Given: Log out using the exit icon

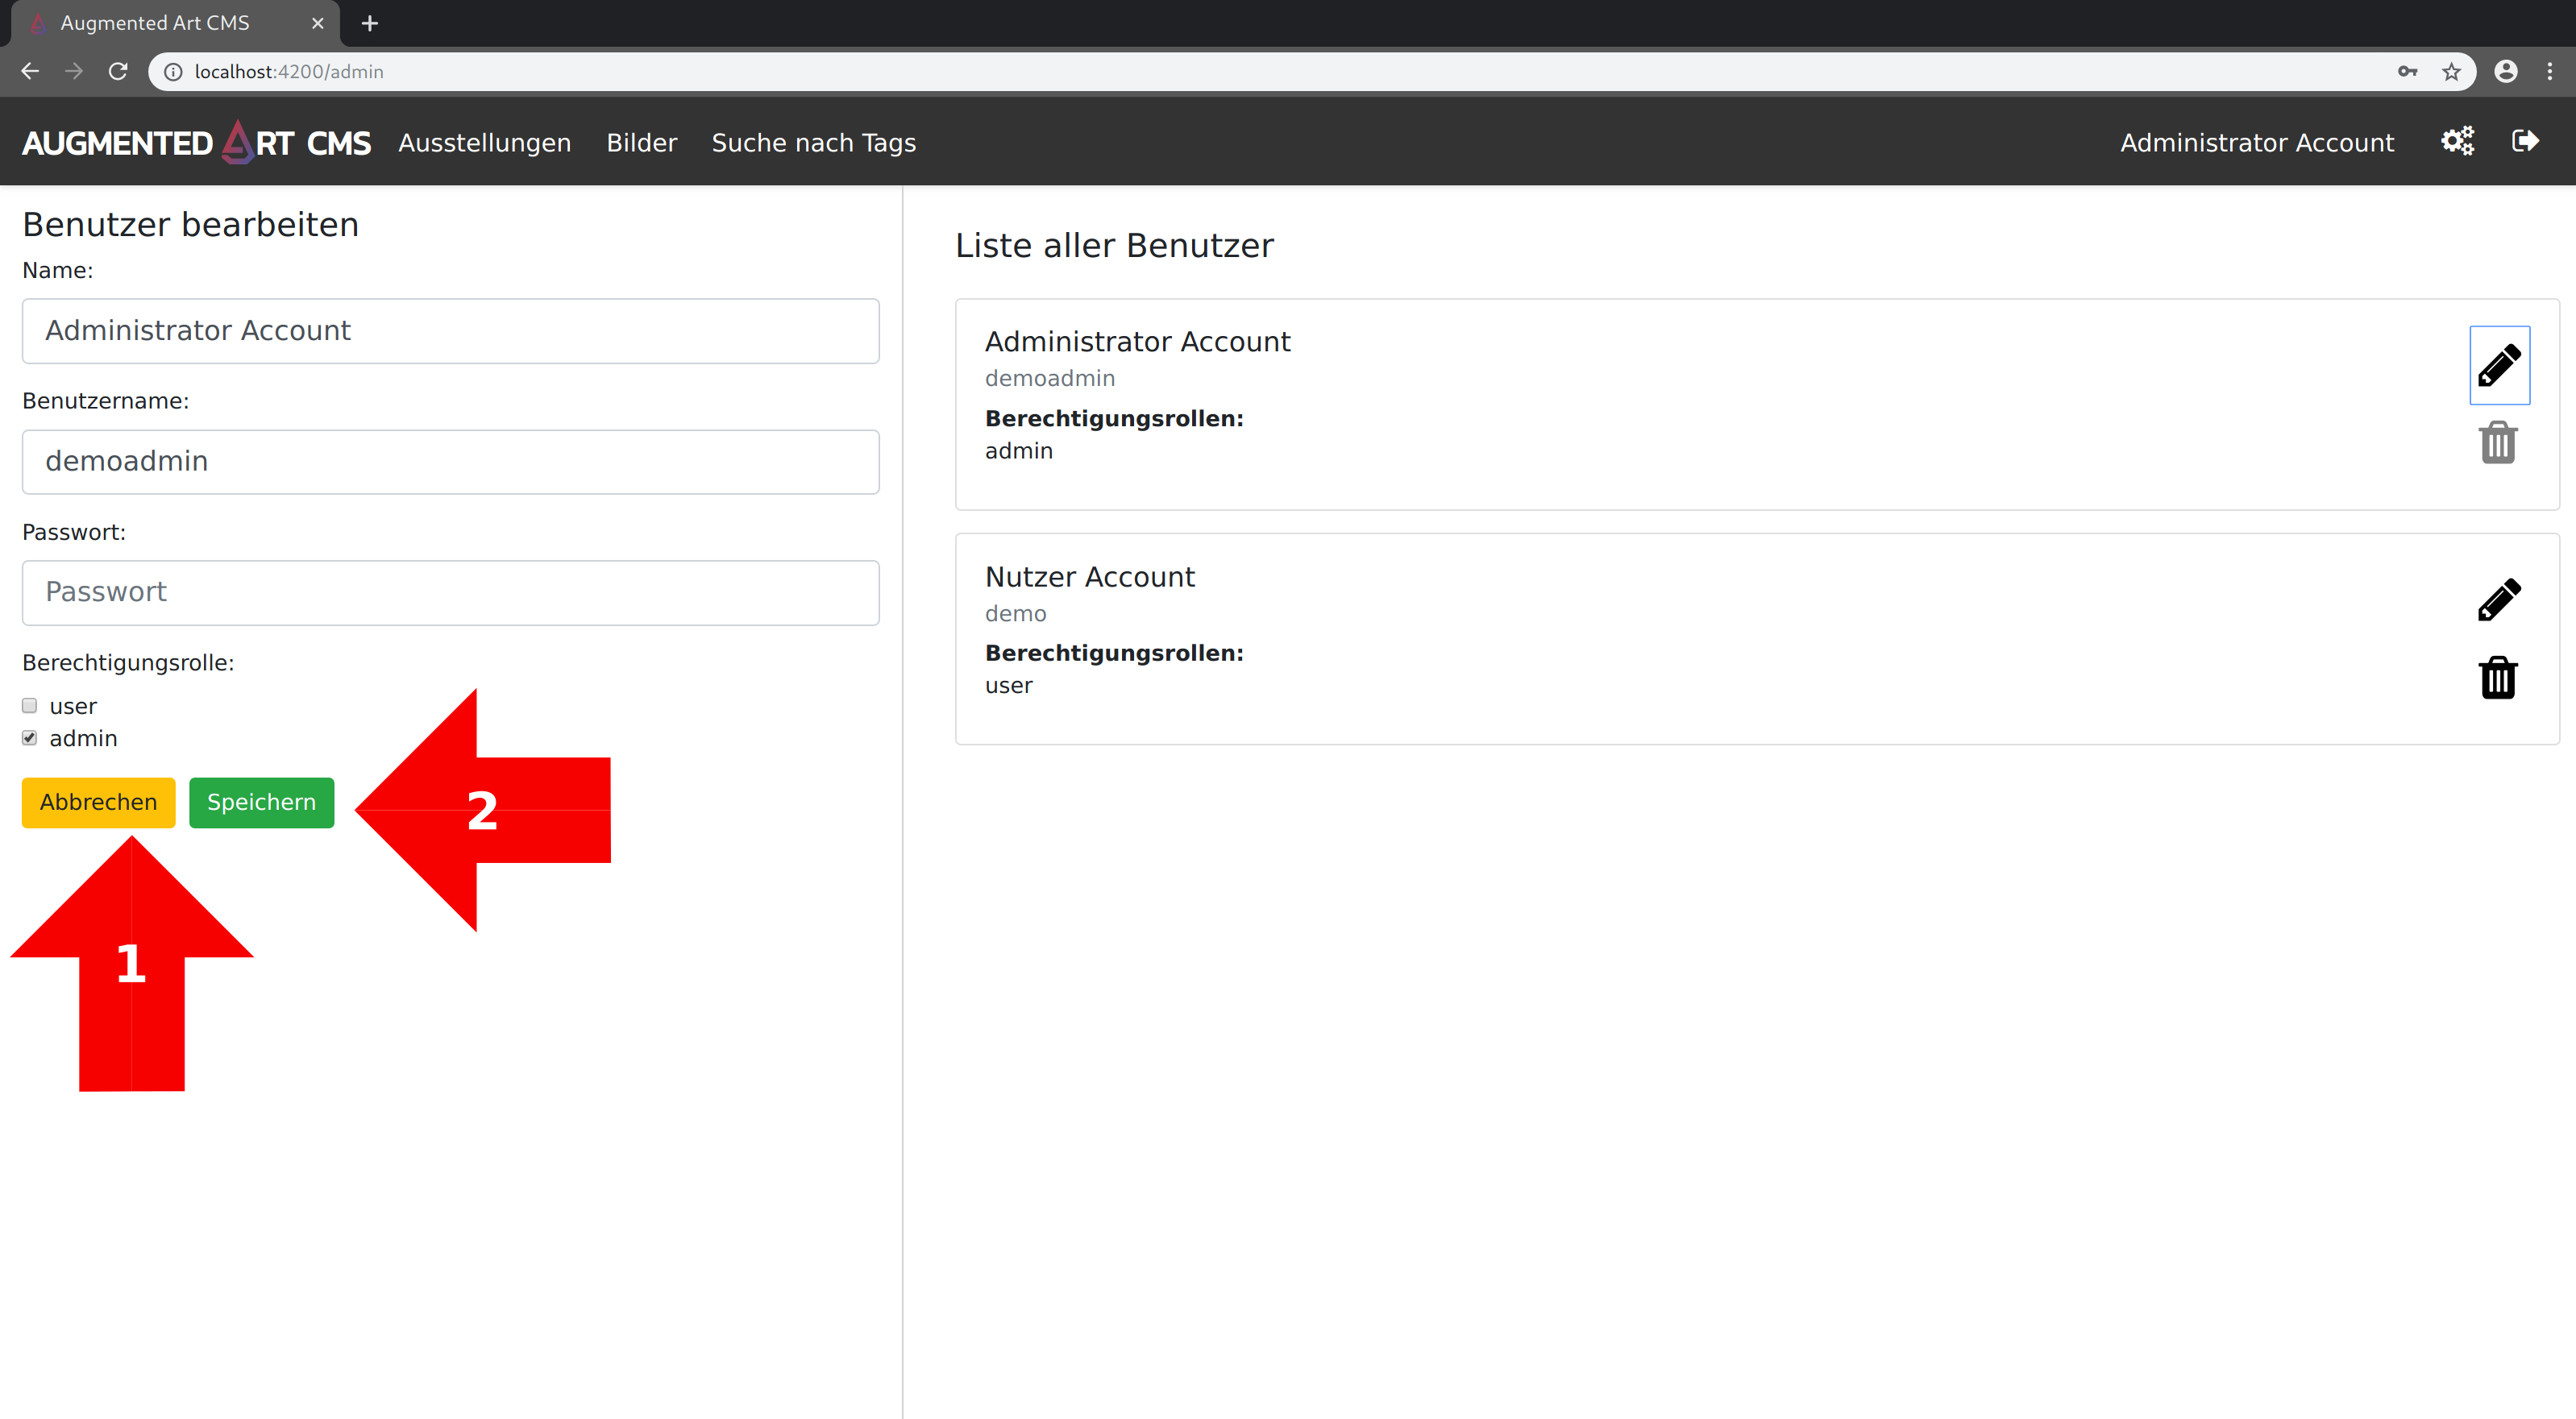Looking at the screenshot, I should click(2525, 141).
